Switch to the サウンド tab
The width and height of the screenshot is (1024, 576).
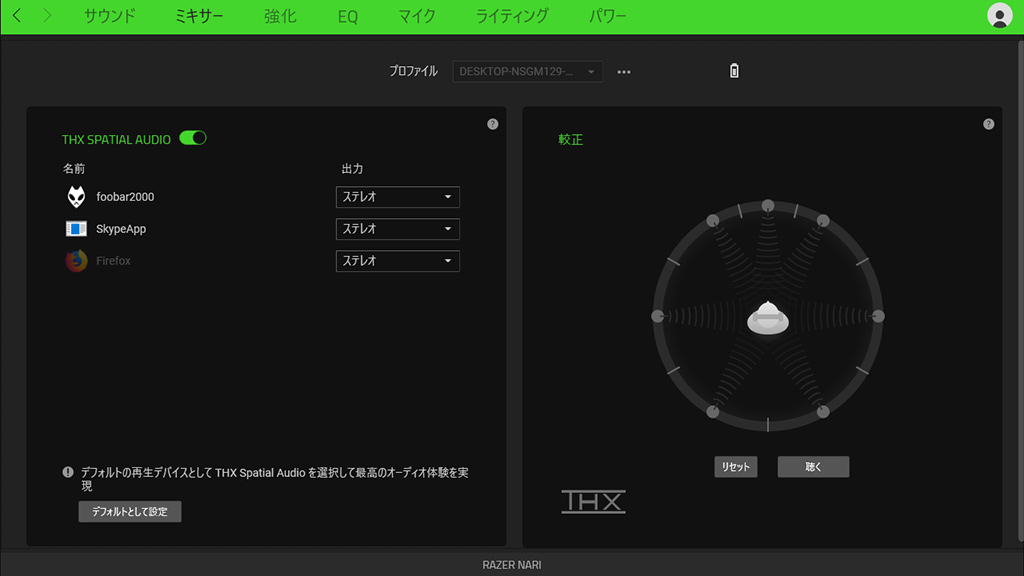[110, 16]
